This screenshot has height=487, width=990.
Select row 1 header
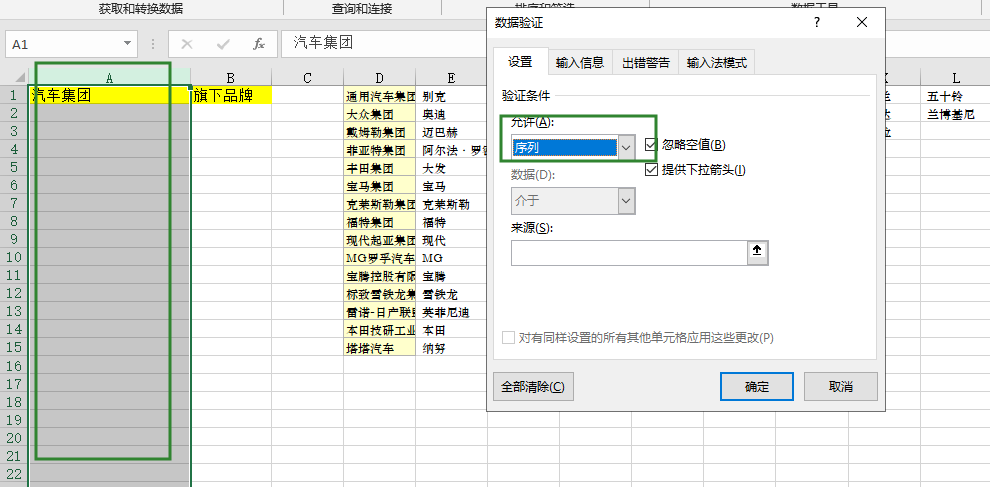pos(14,96)
